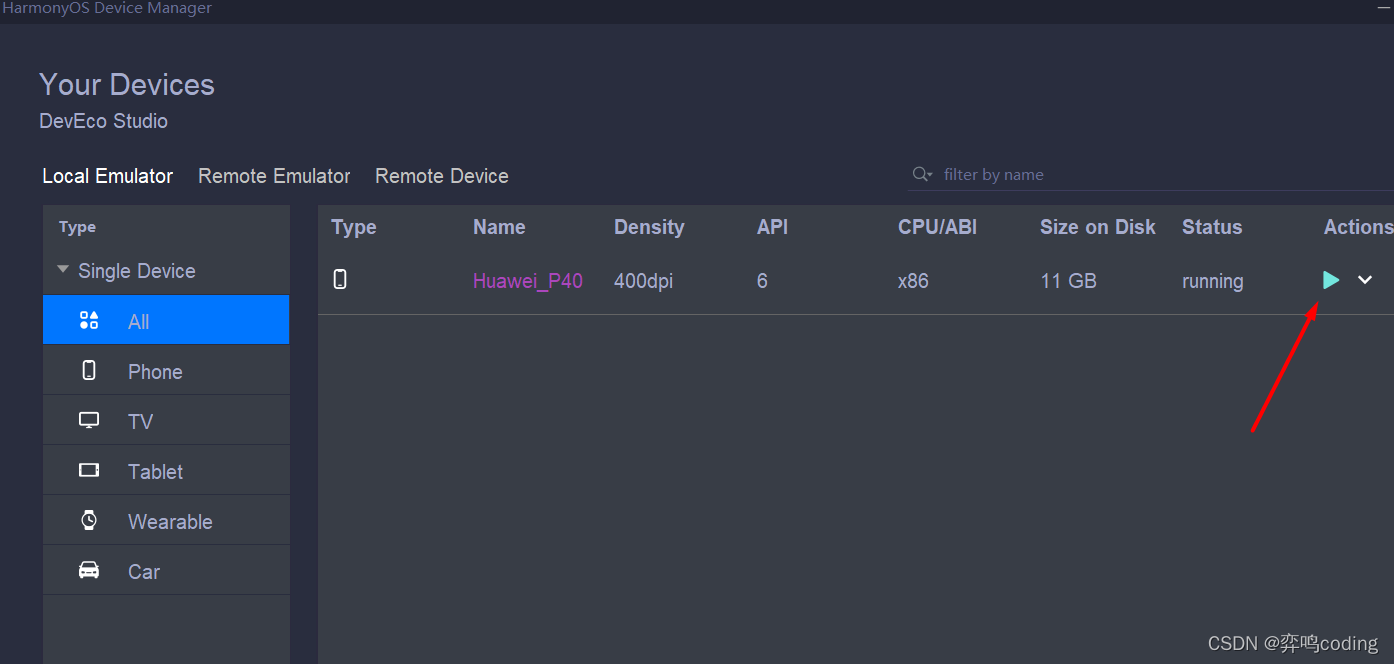Click the phone type icon in device row
Screen dimensions: 1394x664
coord(340,280)
